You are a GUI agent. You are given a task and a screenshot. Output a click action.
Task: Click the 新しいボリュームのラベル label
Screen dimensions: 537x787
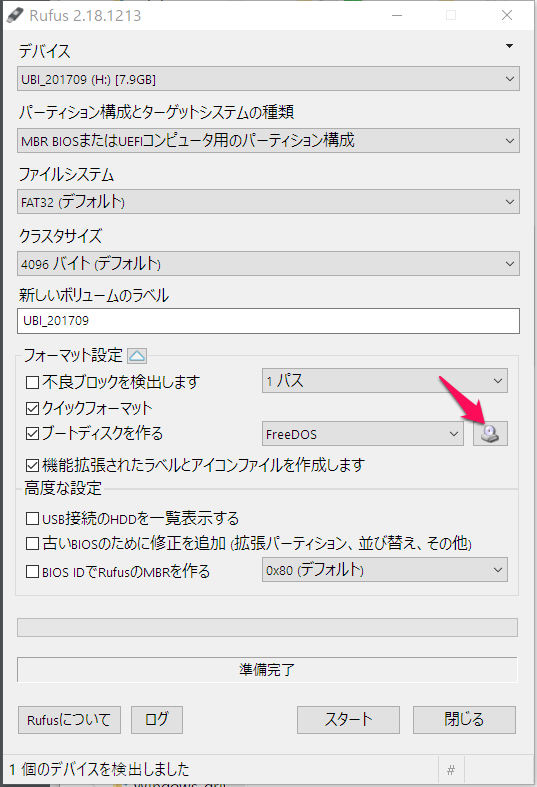(x=94, y=295)
